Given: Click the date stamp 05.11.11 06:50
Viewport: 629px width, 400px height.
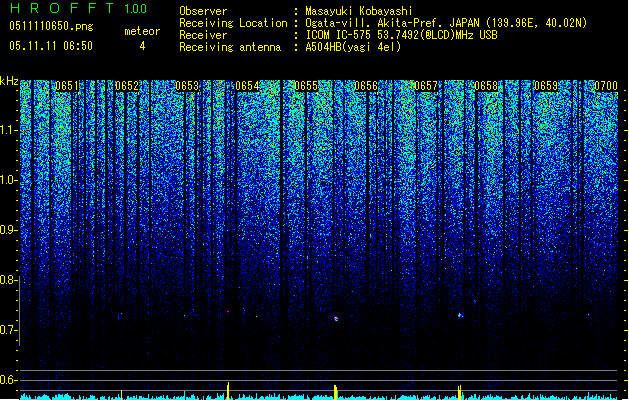Looking at the screenshot, I should (x=51, y=46).
